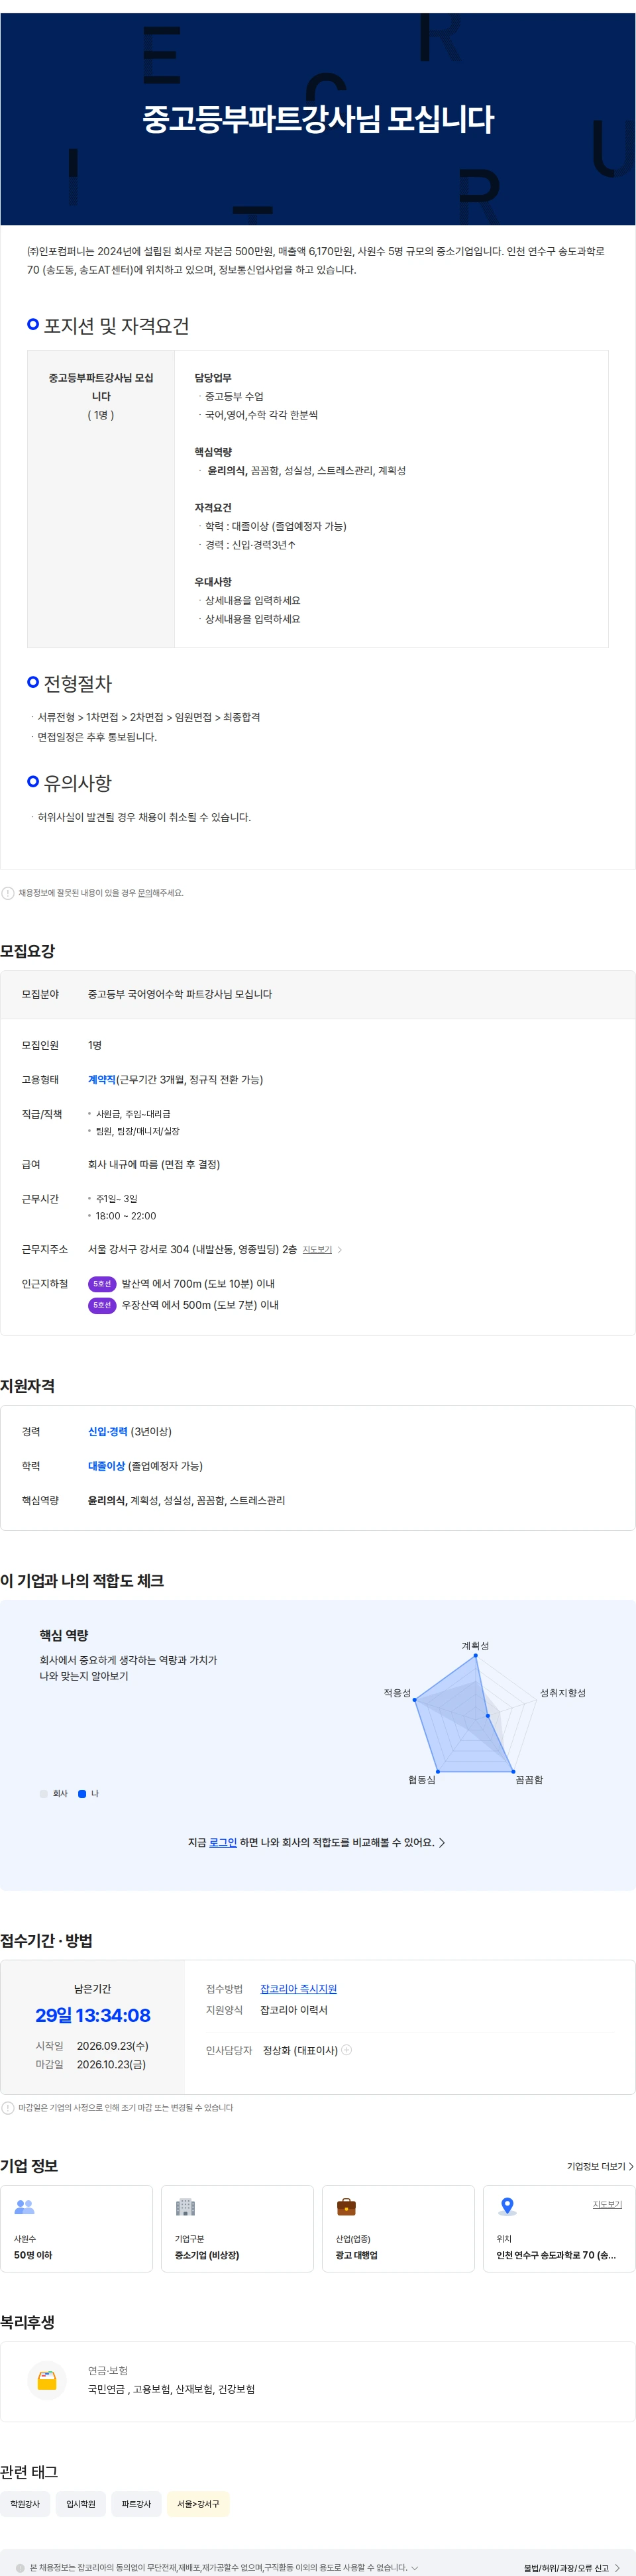Image resolution: width=636 pixels, height=2576 pixels.
Task: Open 지도보기 on the 위치 card
Action: tap(607, 2204)
